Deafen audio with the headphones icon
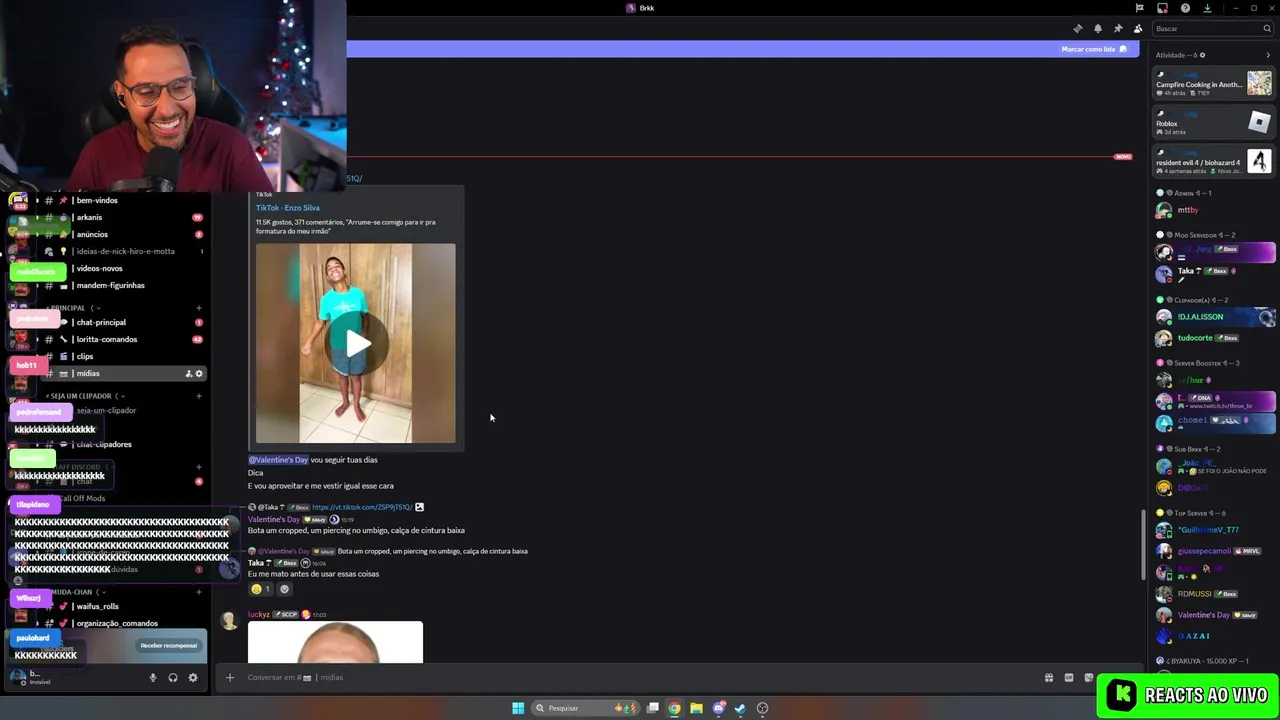Viewport: 1280px width, 720px height. (x=173, y=677)
